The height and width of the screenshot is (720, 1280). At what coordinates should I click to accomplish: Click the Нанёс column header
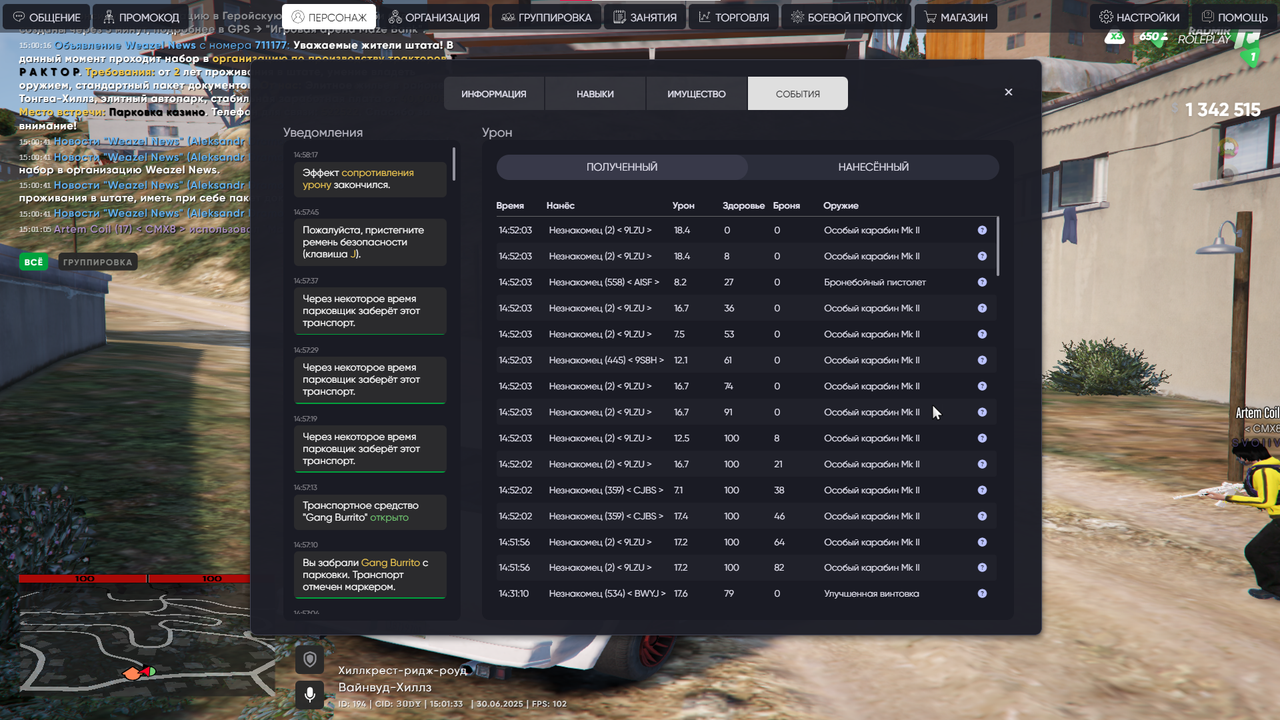coord(560,205)
